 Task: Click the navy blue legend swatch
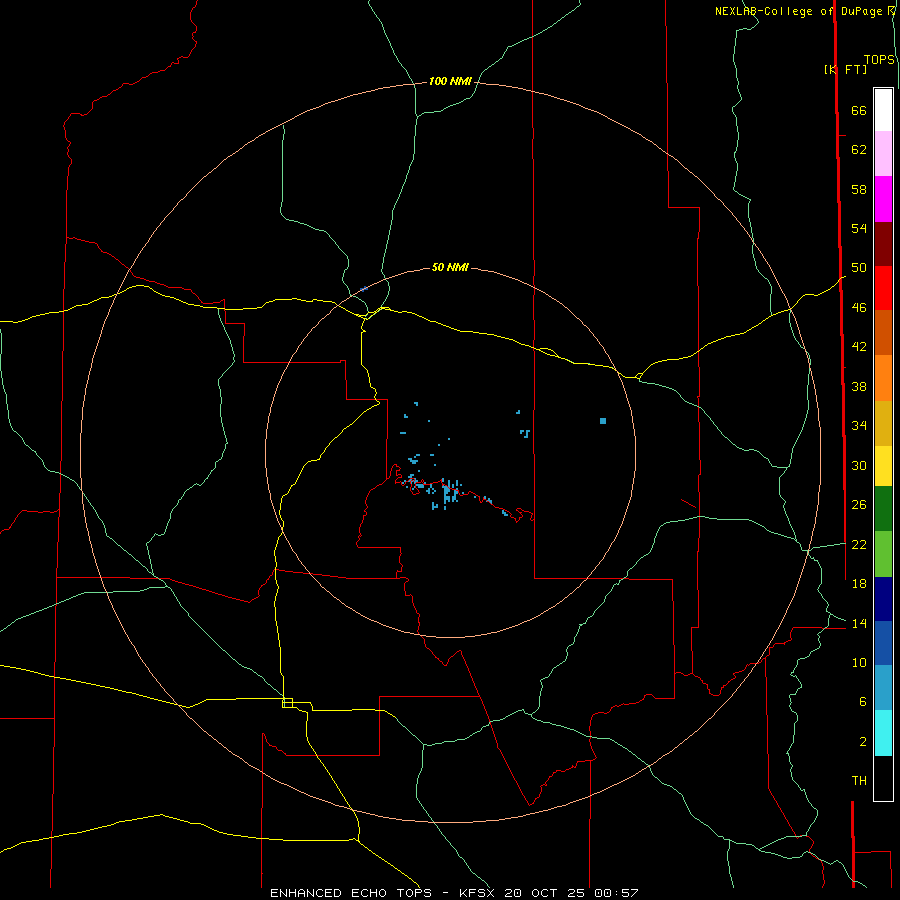click(883, 599)
